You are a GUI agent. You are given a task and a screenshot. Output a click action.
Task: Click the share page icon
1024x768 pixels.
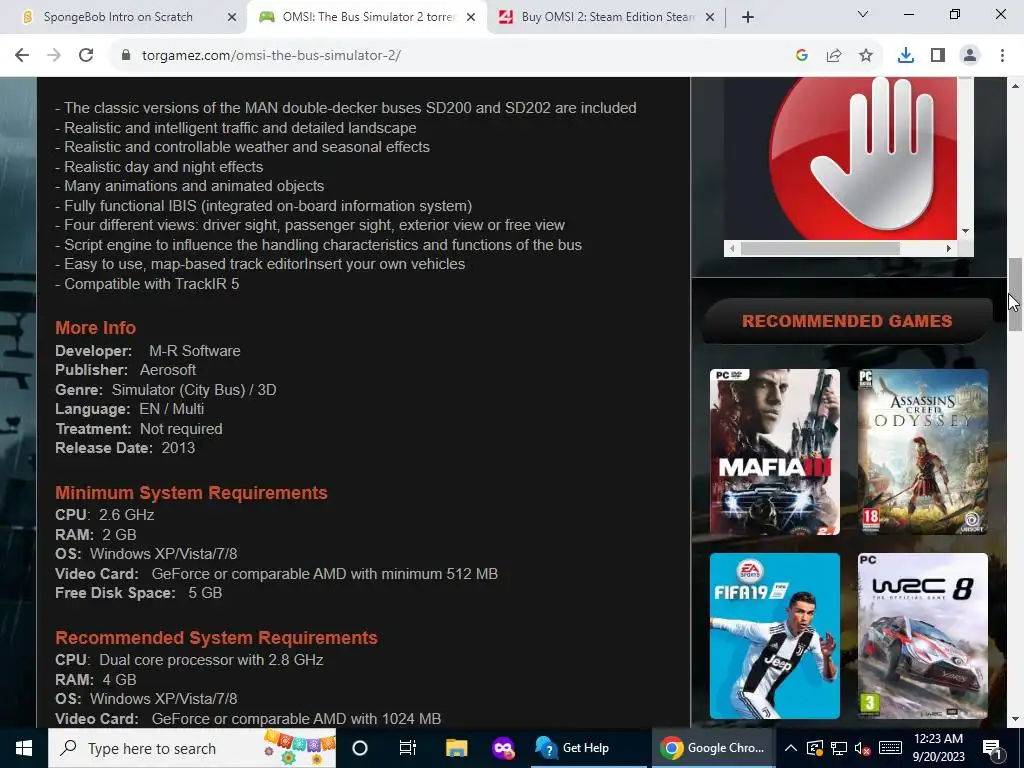[x=834, y=56]
